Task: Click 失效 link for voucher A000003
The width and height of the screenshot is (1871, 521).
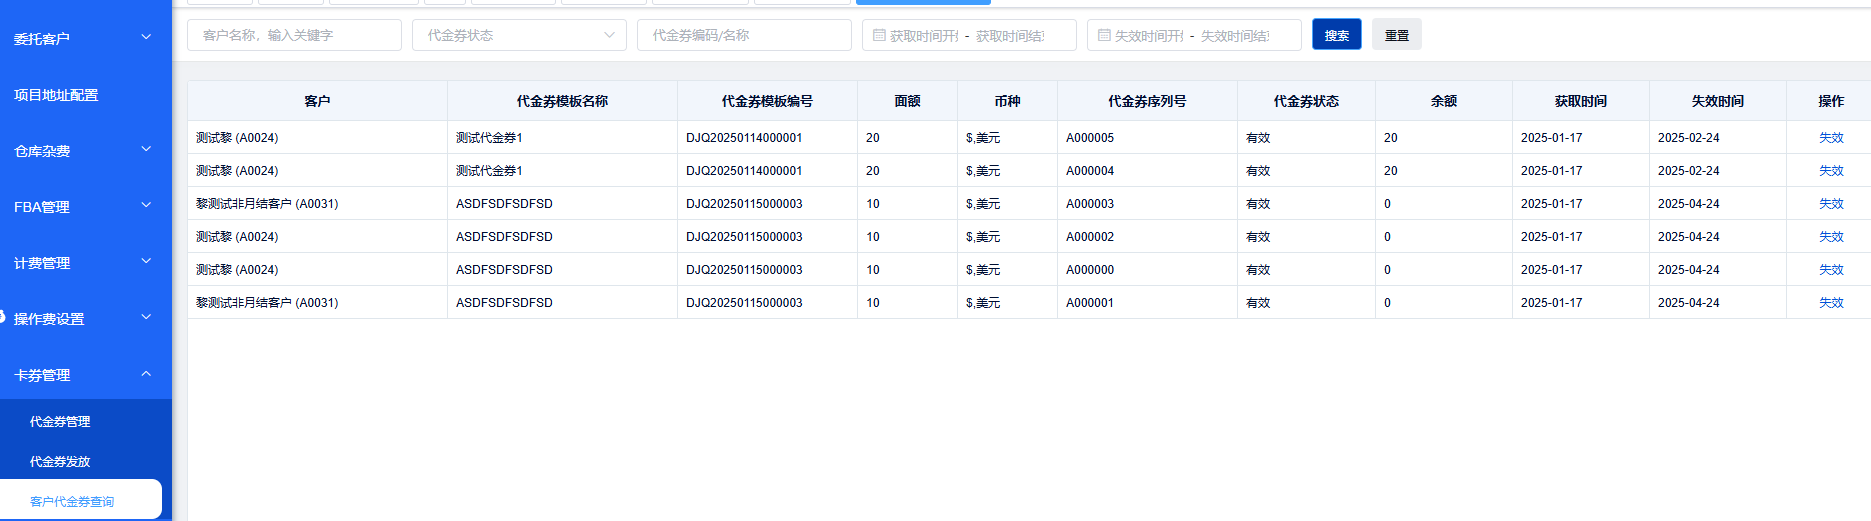Action: click(x=1831, y=204)
